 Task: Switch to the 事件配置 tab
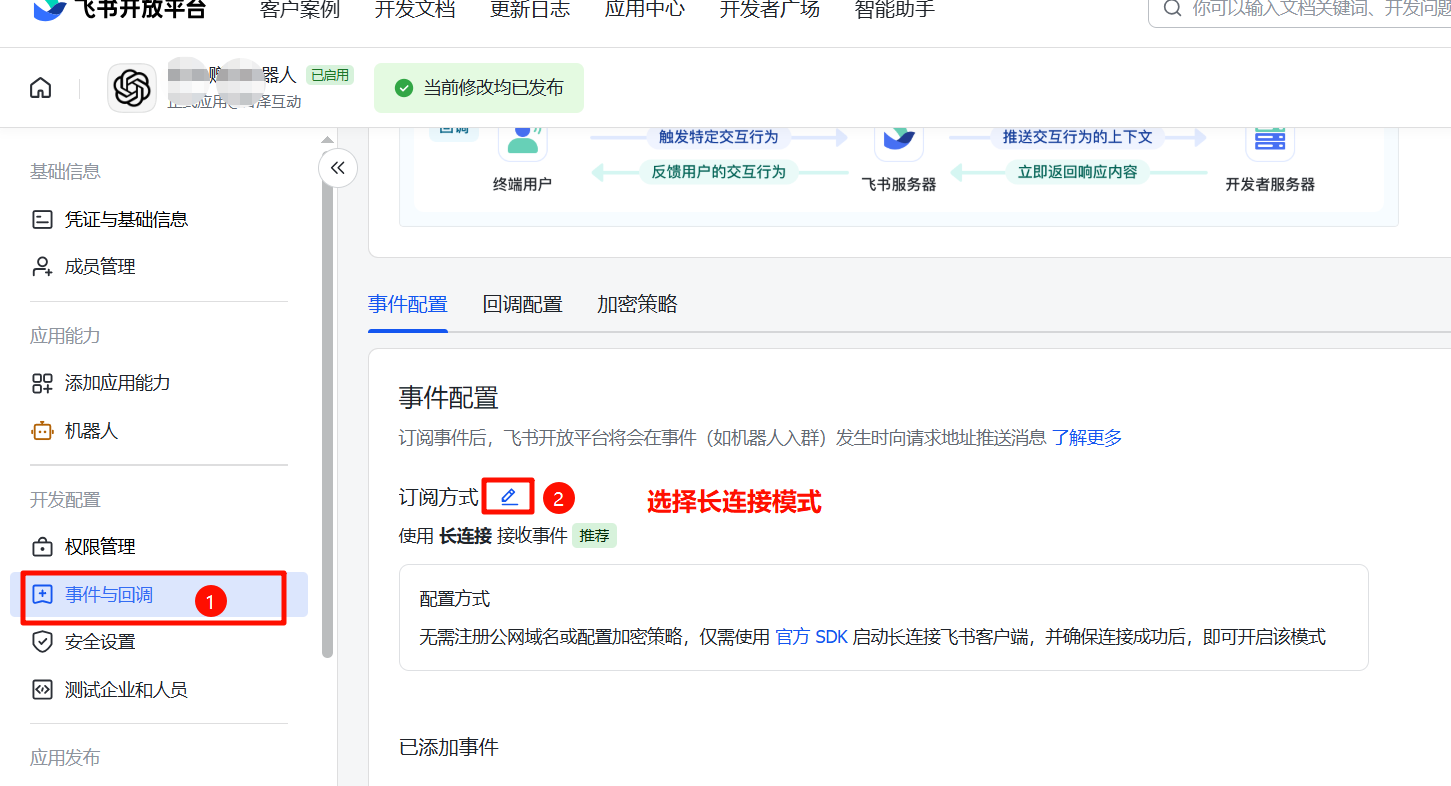[408, 304]
